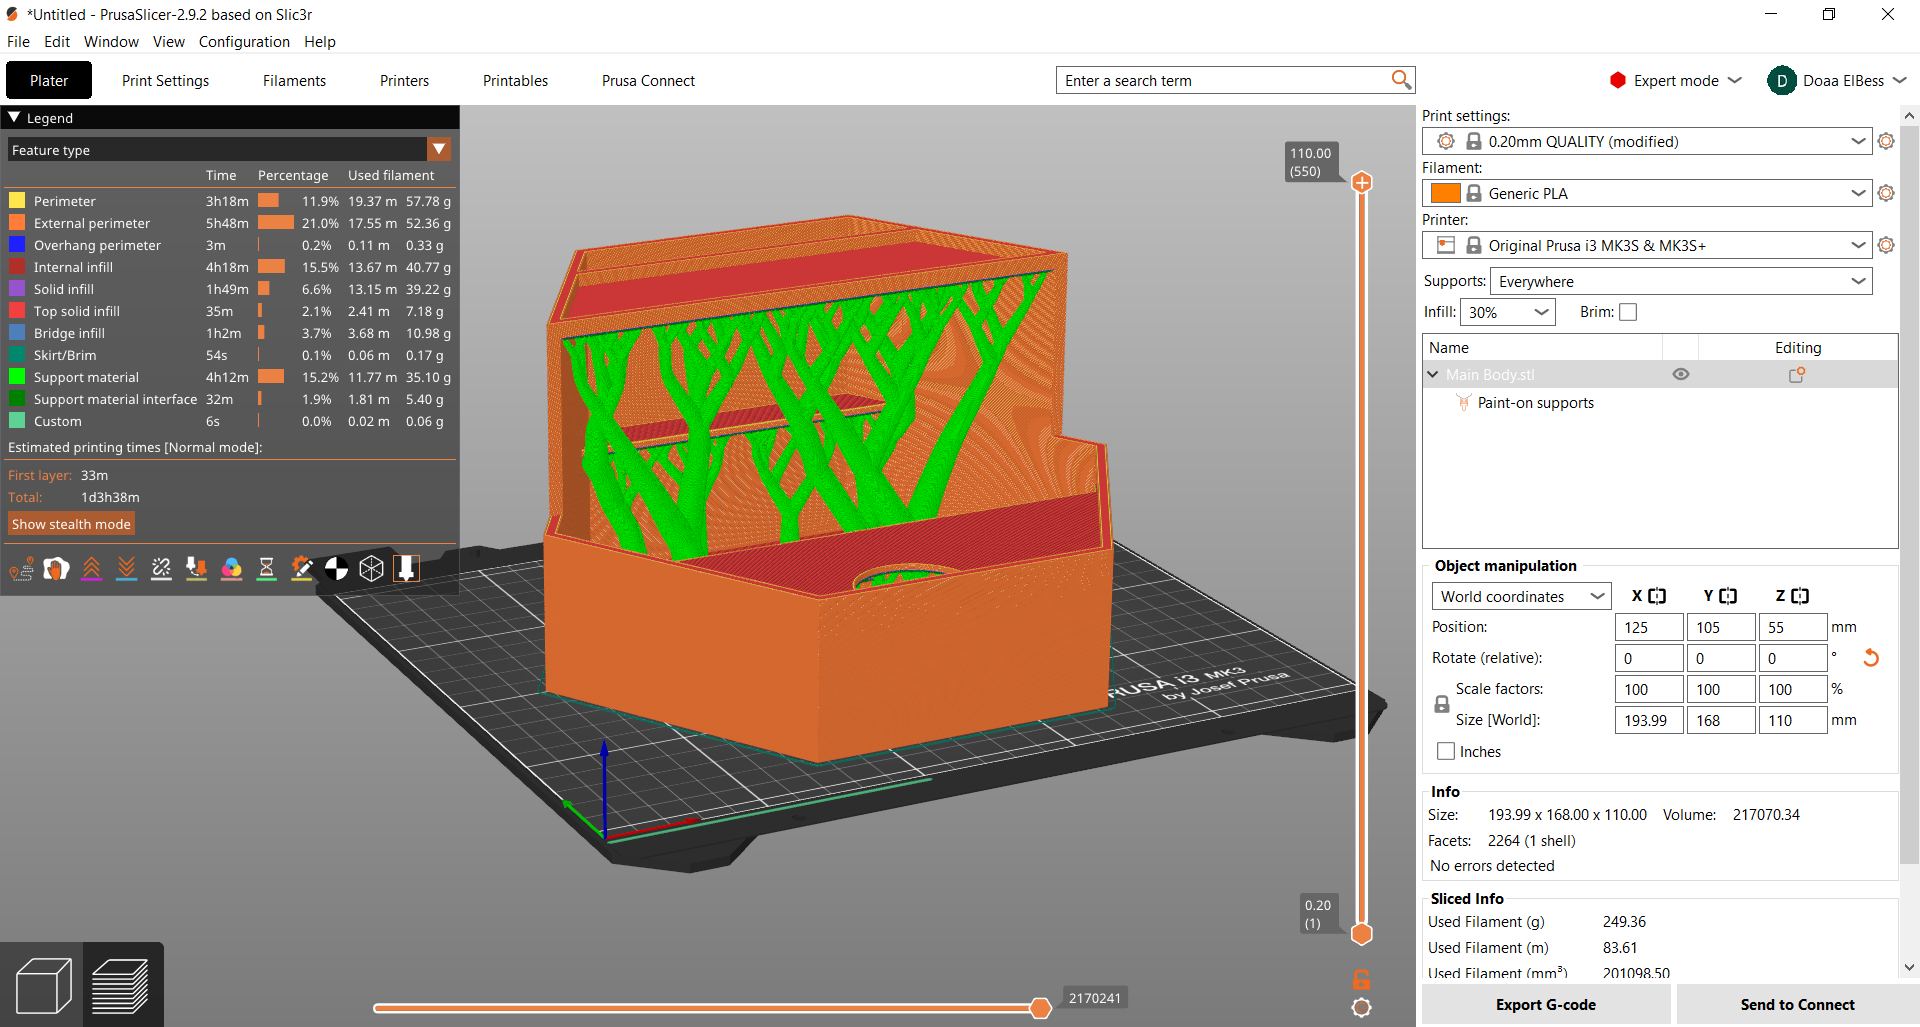Toggle deretractions downward-chevrons icon in legend
1920x1027 pixels.
[126, 569]
